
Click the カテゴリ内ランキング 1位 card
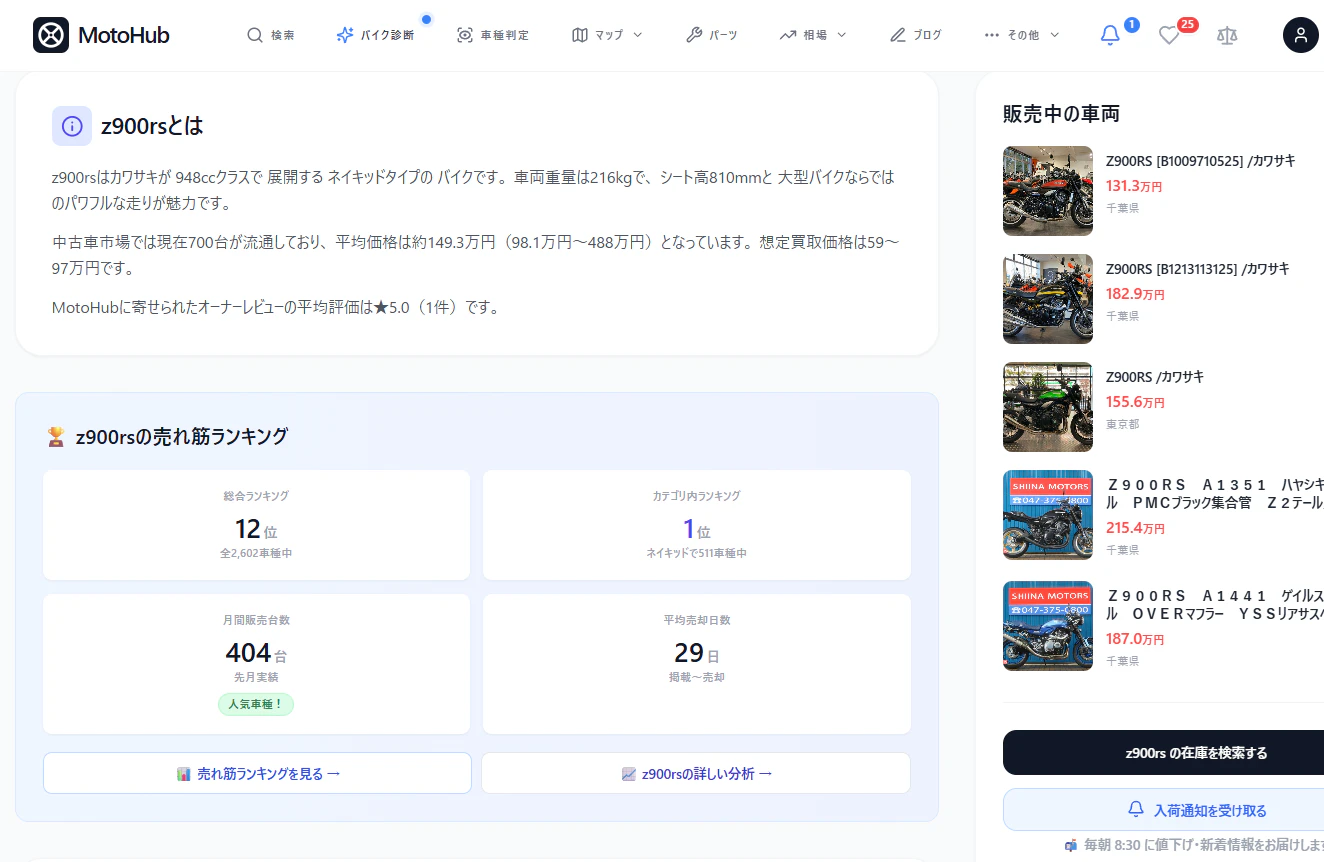(697, 525)
